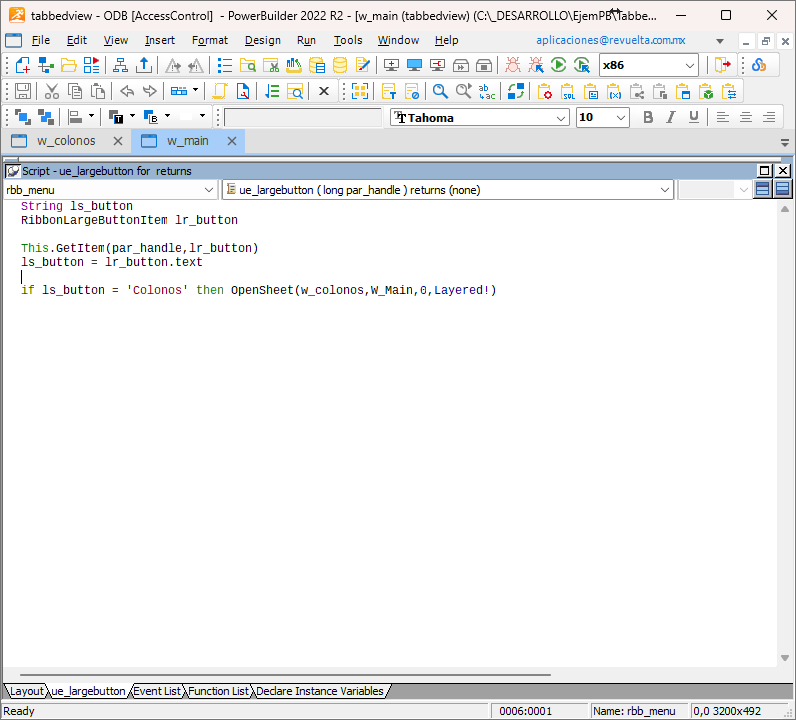The width and height of the screenshot is (796, 720).
Task: Click the Find magnifier icon
Action: pos(440,91)
